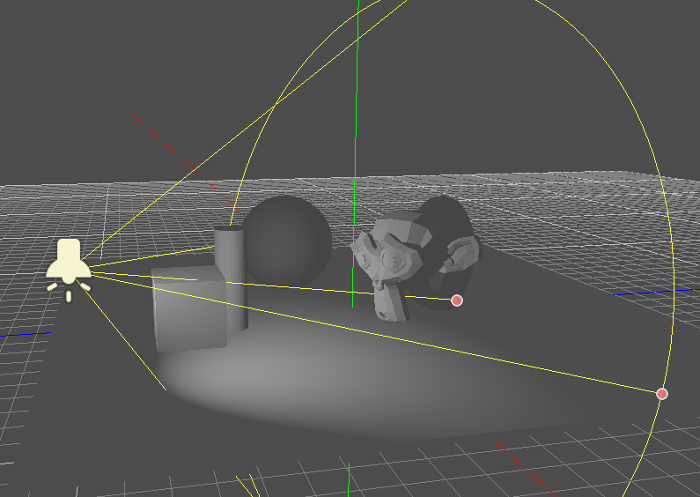This screenshot has height=497, width=700.
Task: Select the spotlight lamp gizmo icon
Action: click(x=69, y=269)
